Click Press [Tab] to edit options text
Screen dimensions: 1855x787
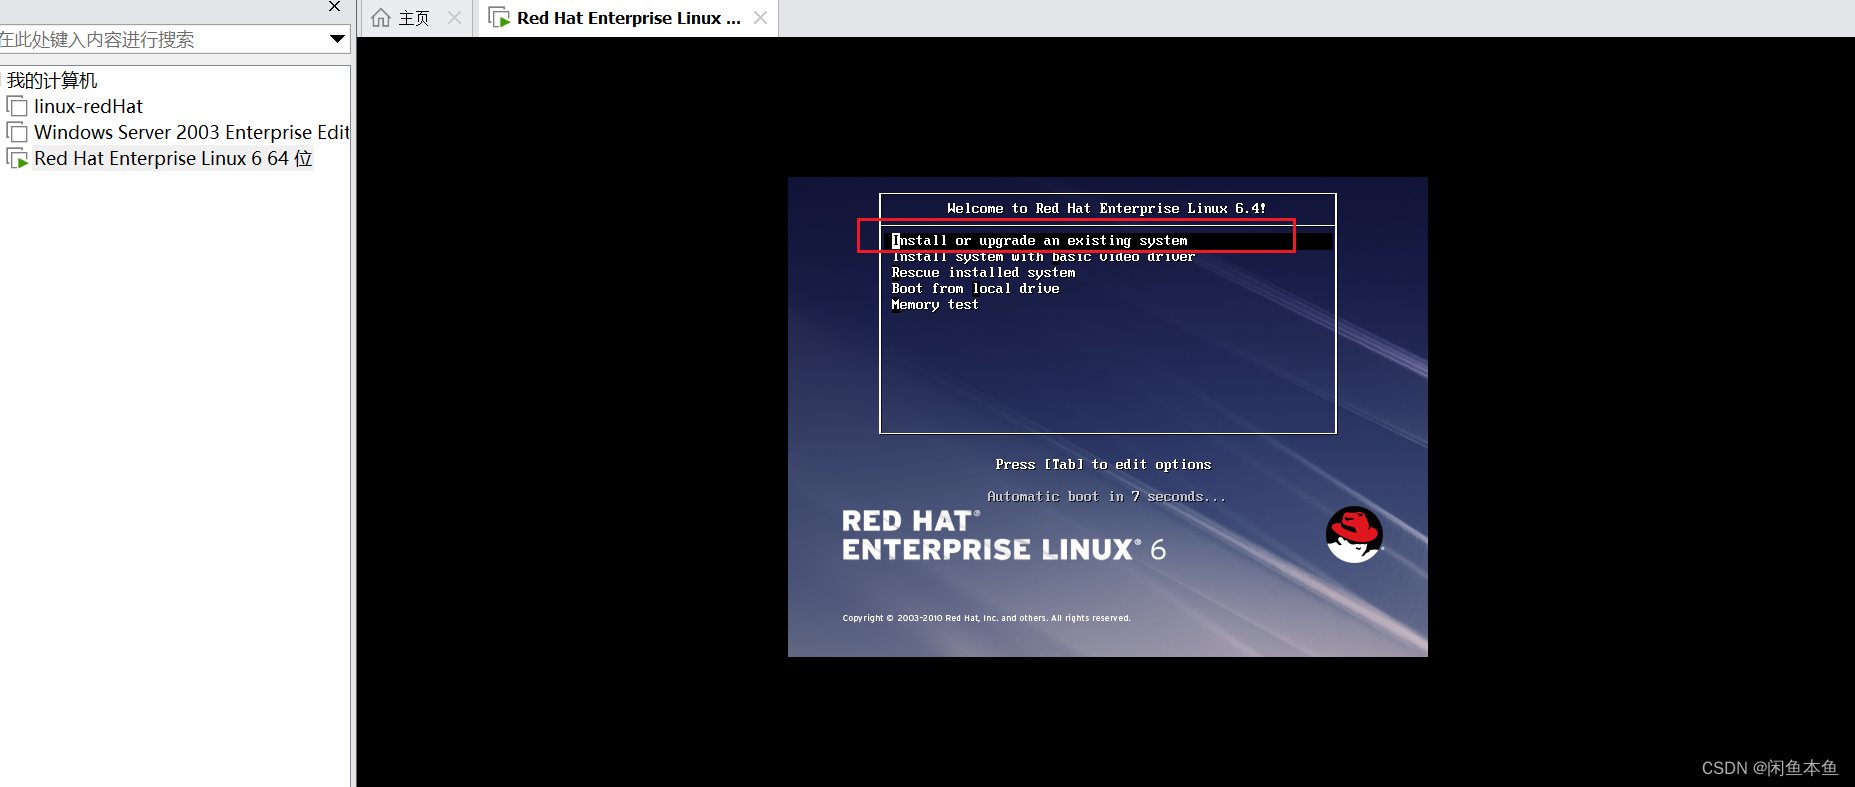pyautogui.click(x=1103, y=464)
